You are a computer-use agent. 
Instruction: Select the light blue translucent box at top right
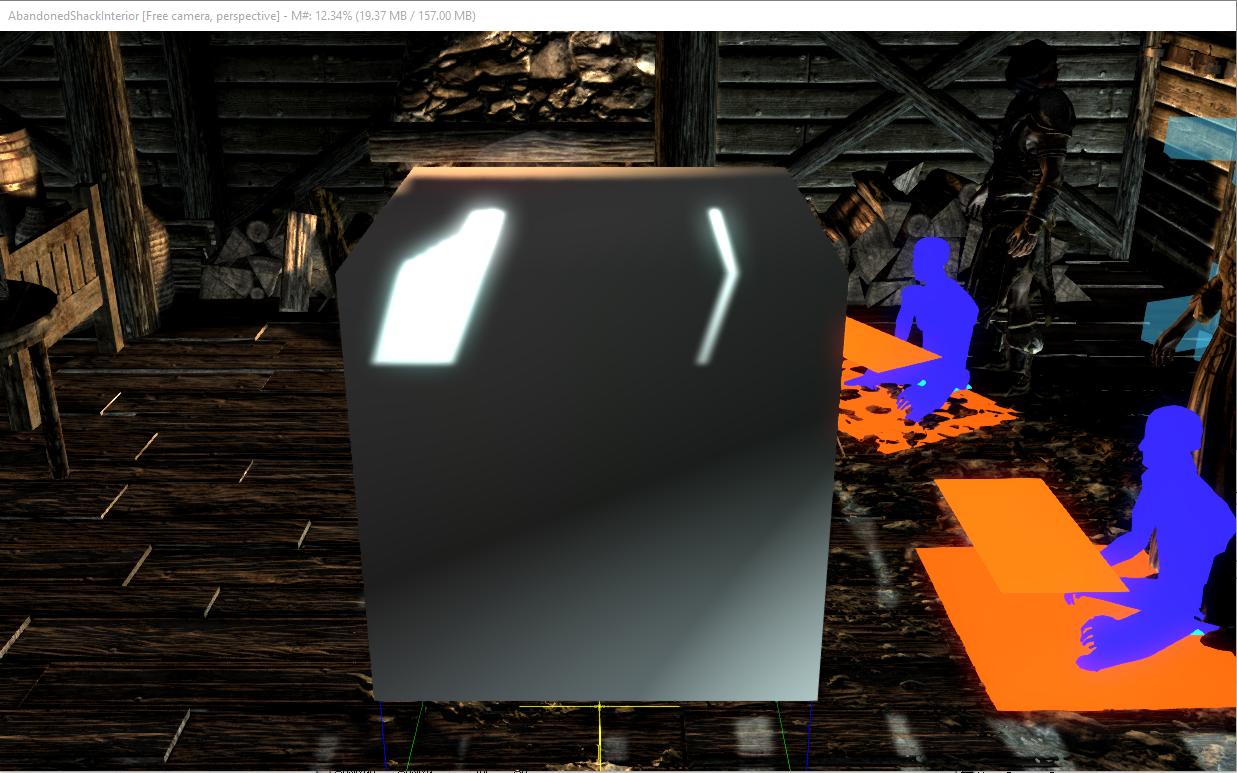tap(1200, 139)
